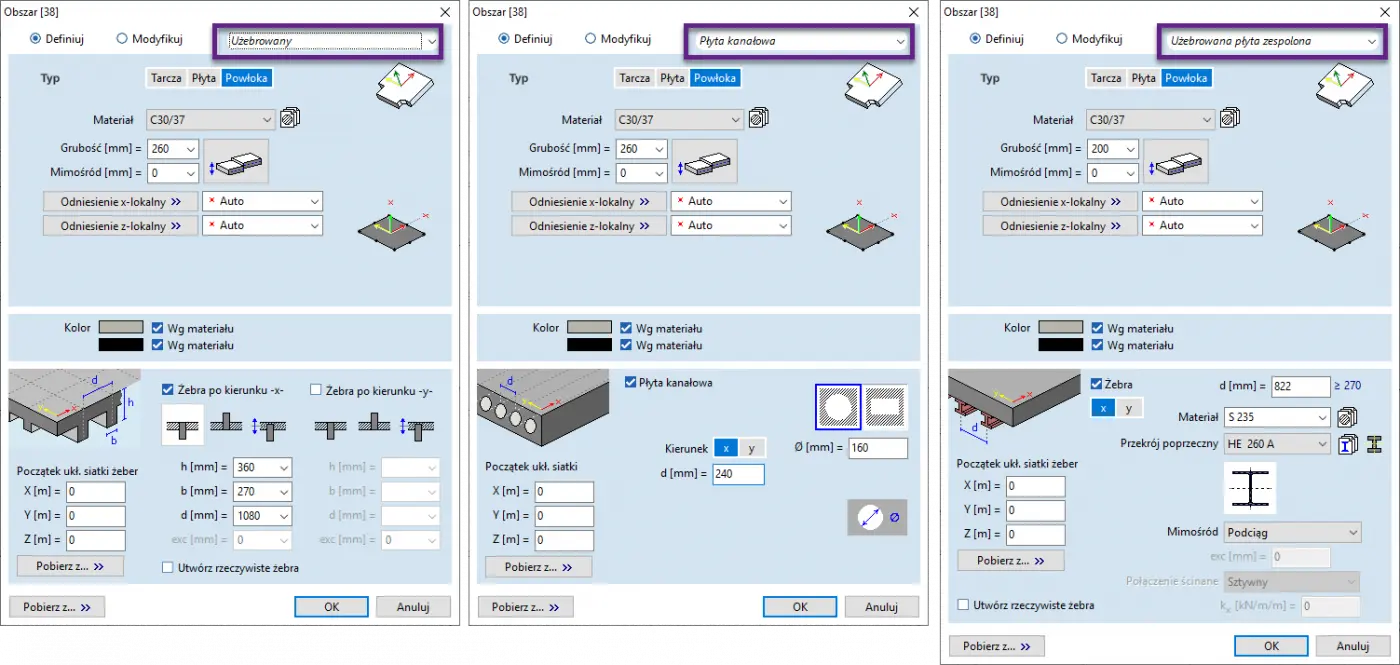
Task: Switch to Płyta tab in Użebrowany dialog
Action: (203, 78)
